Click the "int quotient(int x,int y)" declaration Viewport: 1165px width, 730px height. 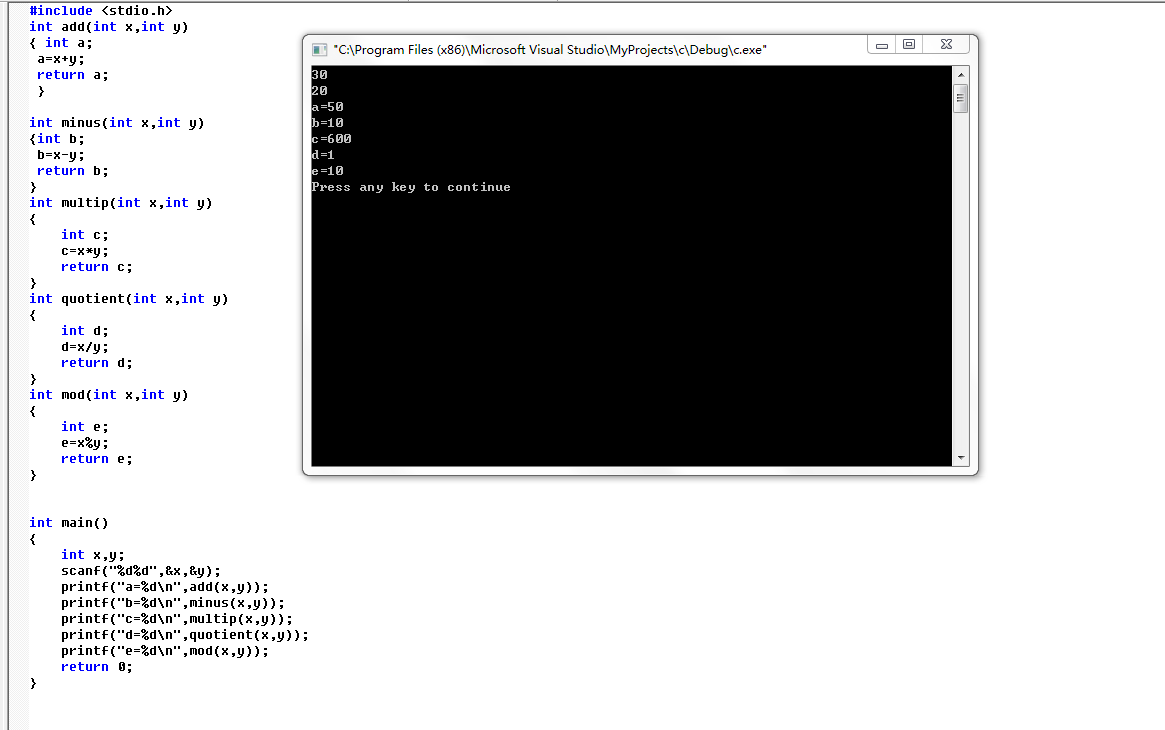coord(129,299)
